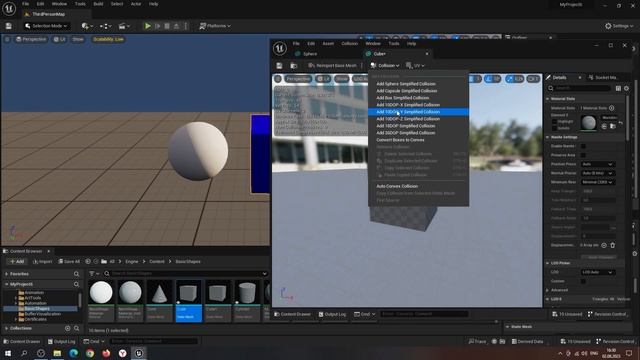The height and width of the screenshot is (360, 640).
Task: Toggle the Preserve Area checkbox
Action: 583,155
